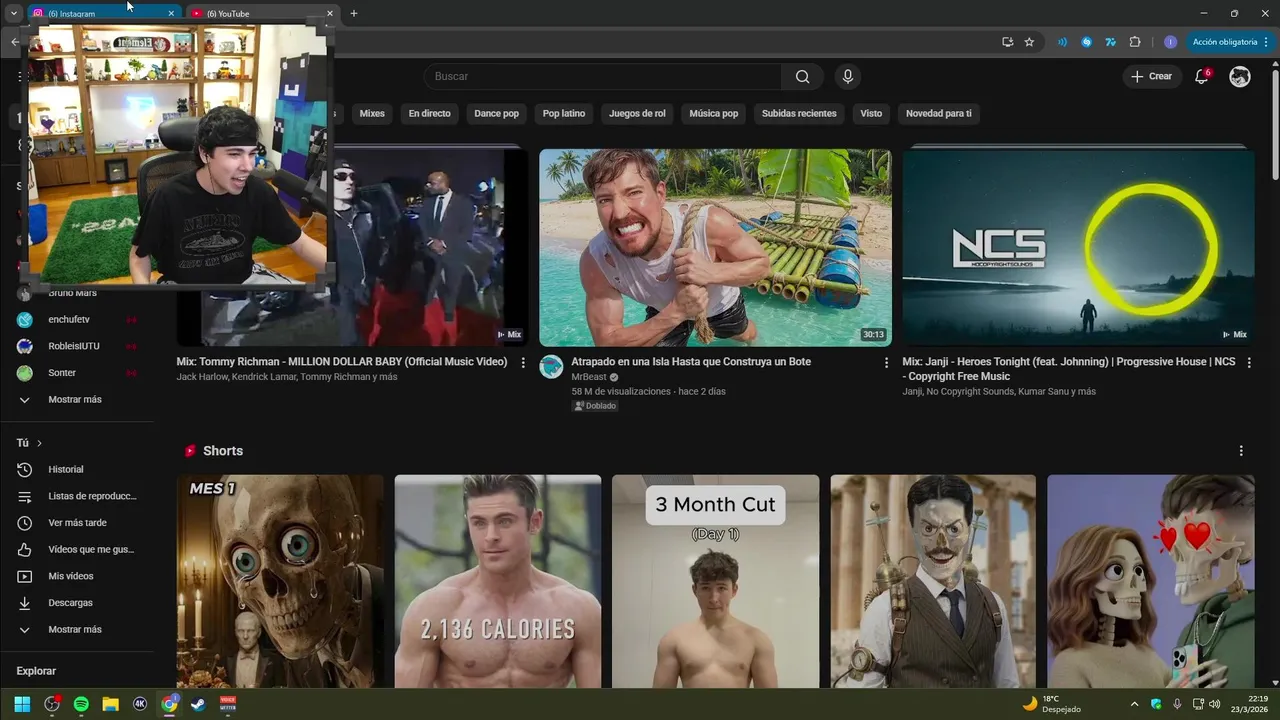Select the Pop latino filter chip
This screenshot has width=1280, height=720.
pyautogui.click(x=564, y=113)
